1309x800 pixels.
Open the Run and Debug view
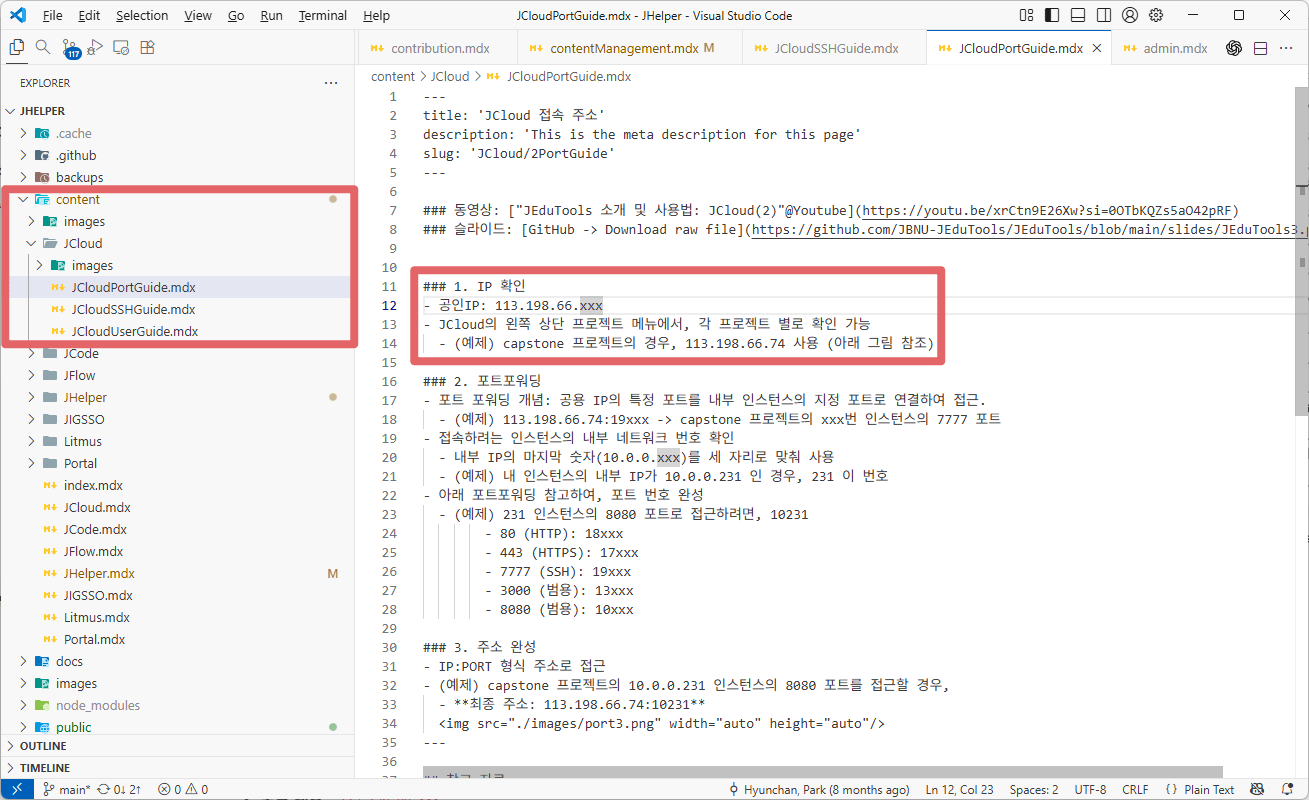point(95,47)
